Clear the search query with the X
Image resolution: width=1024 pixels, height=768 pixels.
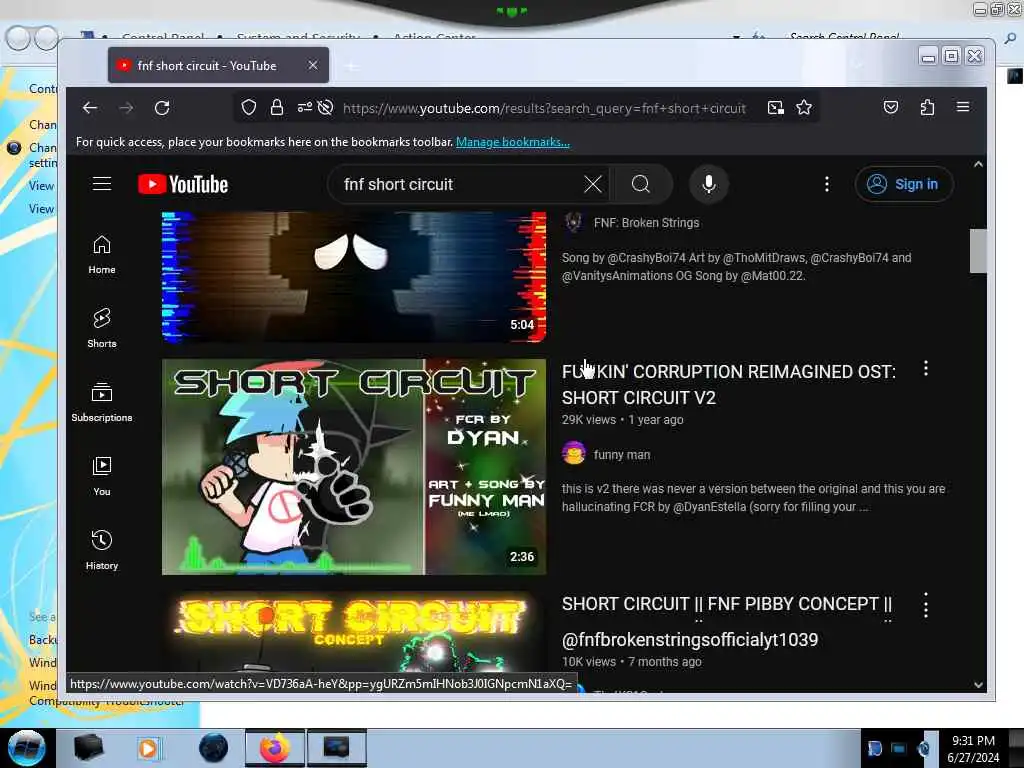point(593,184)
